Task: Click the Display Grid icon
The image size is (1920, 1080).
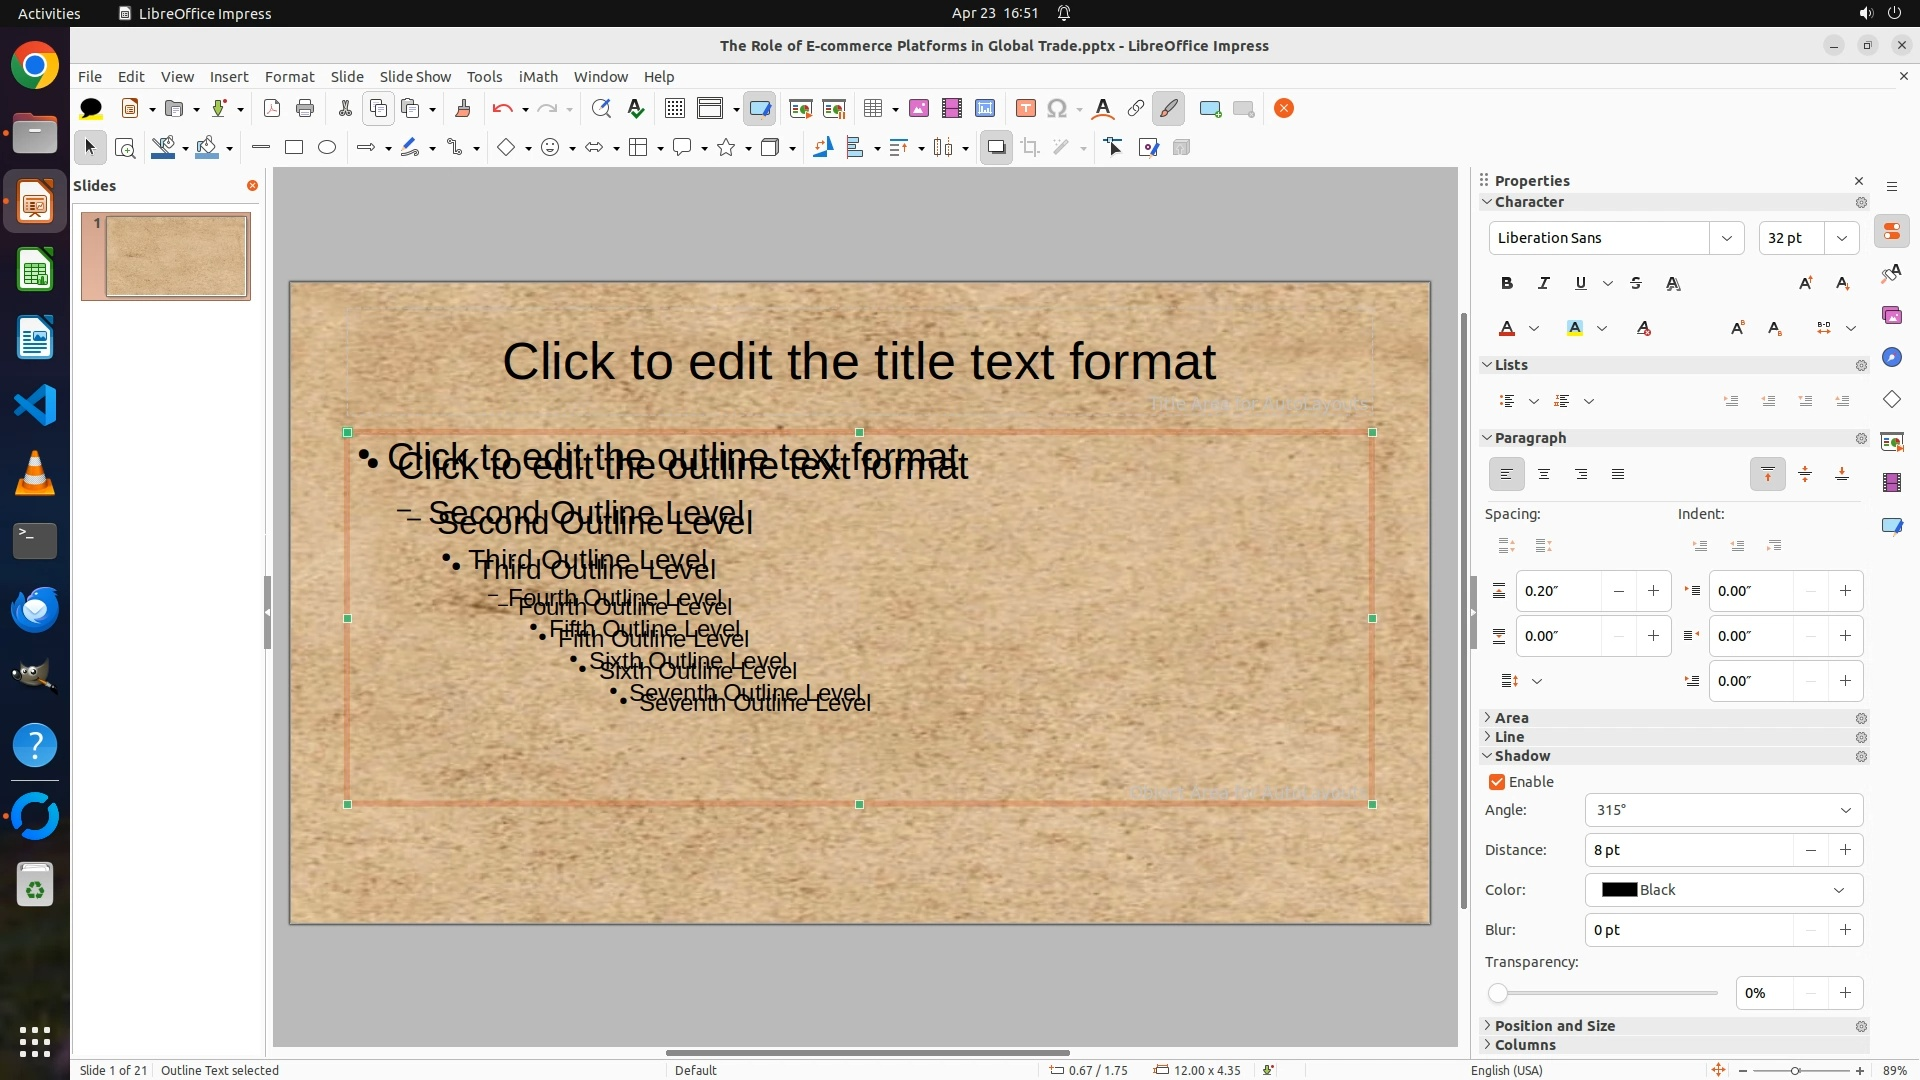Action: pyautogui.click(x=674, y=108)
